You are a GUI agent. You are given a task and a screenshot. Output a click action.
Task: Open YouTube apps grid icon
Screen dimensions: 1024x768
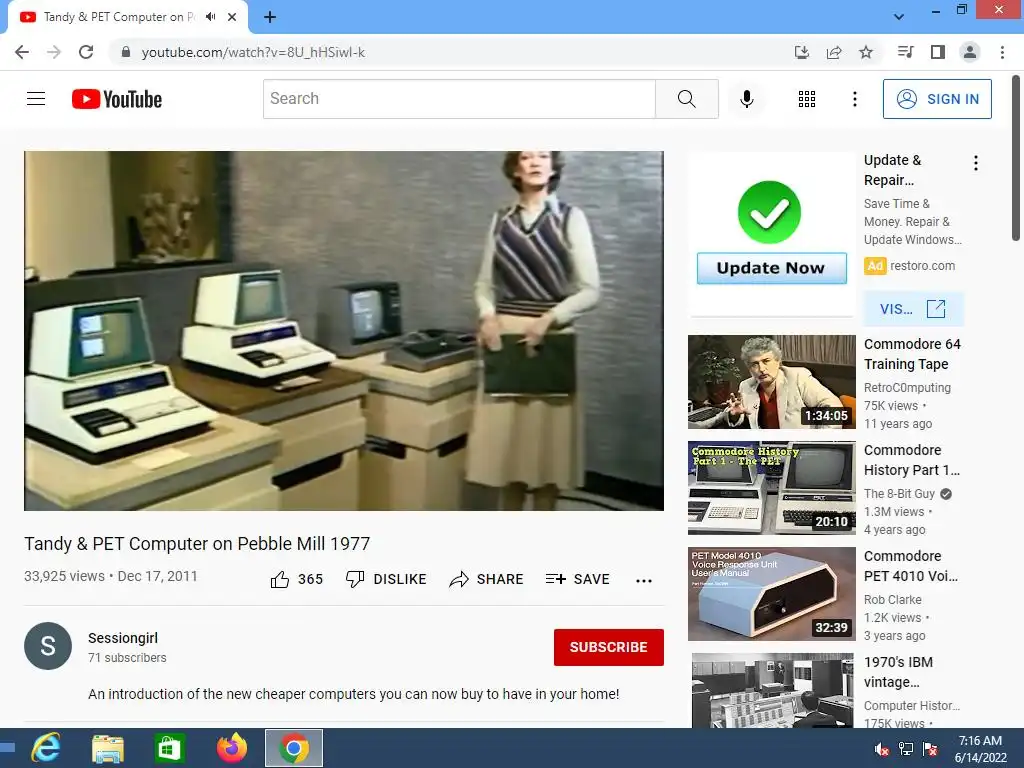coord(807,99)
